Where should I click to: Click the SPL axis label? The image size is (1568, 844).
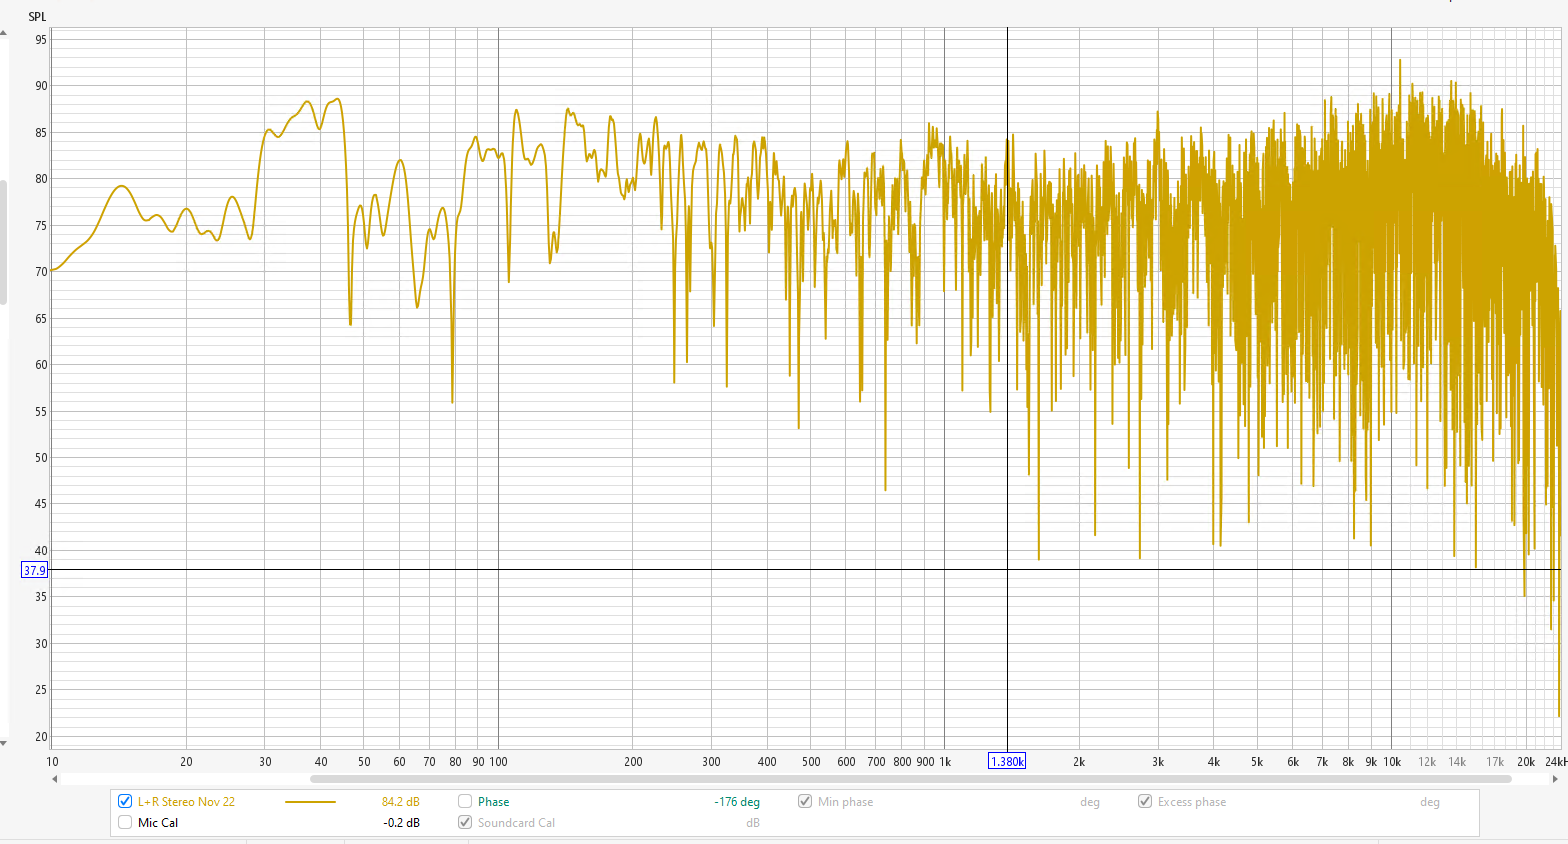[x=37, y=16]
